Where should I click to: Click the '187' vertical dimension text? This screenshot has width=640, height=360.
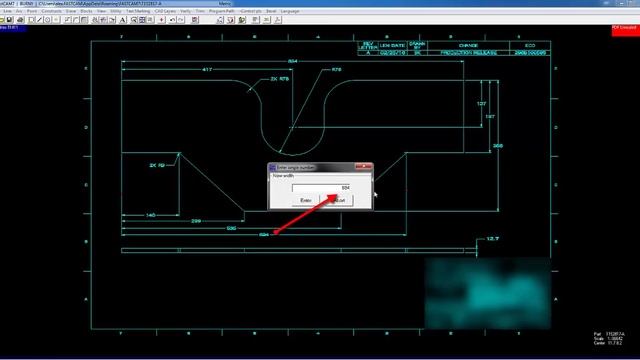[490, 116]
